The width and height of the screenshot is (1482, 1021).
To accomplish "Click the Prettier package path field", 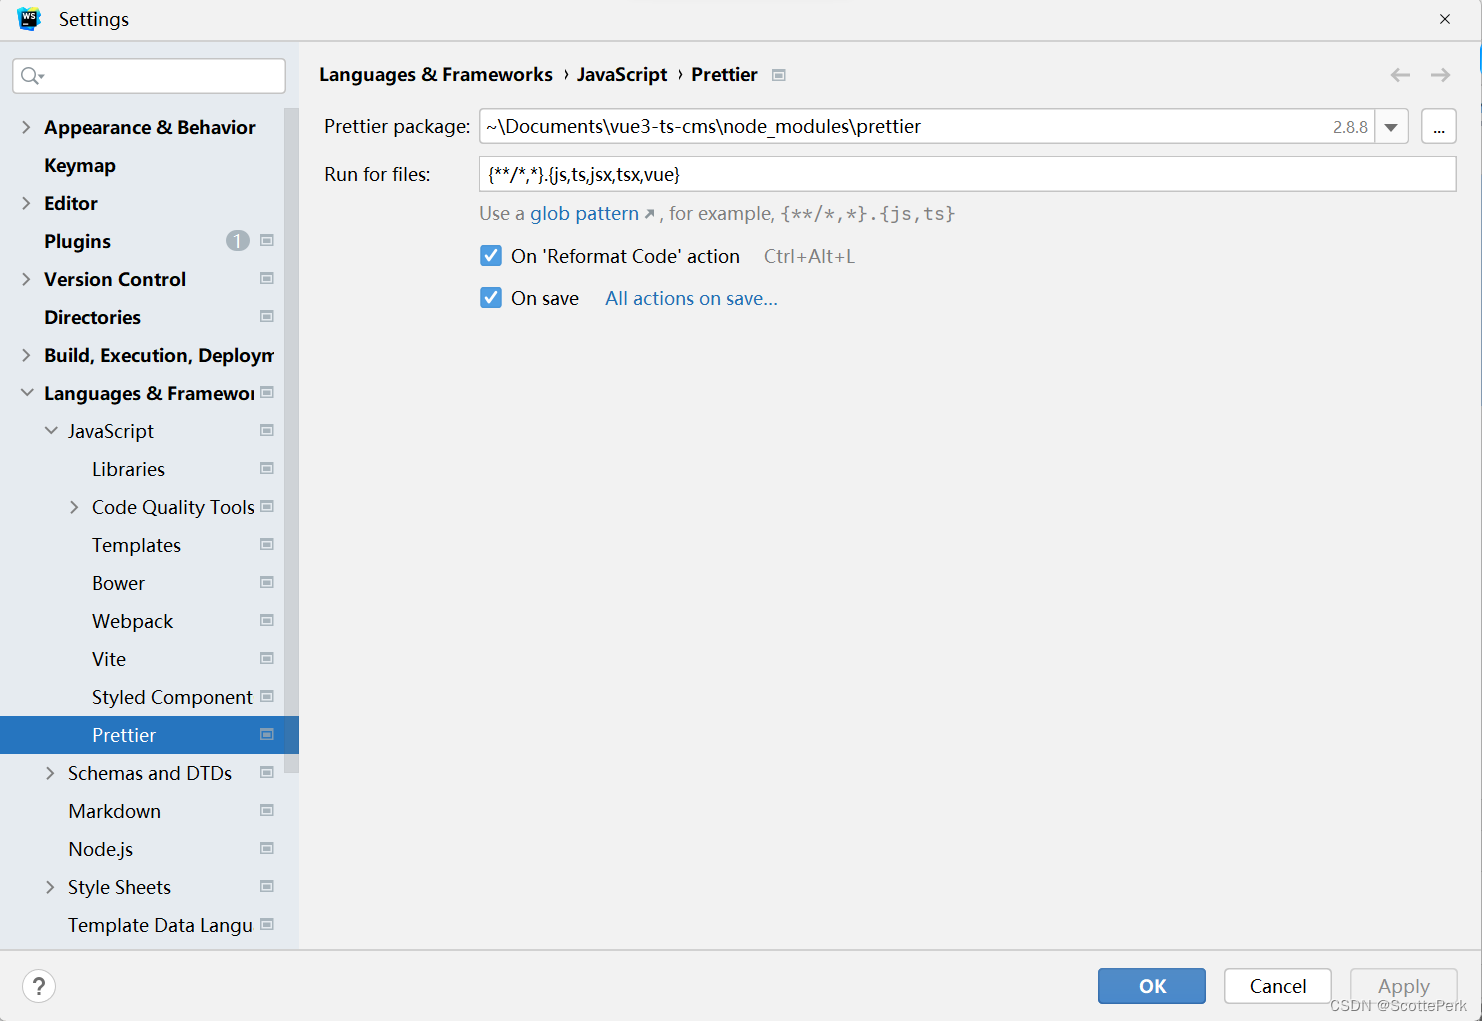I will pyautogui.click(x=926, y=127).
